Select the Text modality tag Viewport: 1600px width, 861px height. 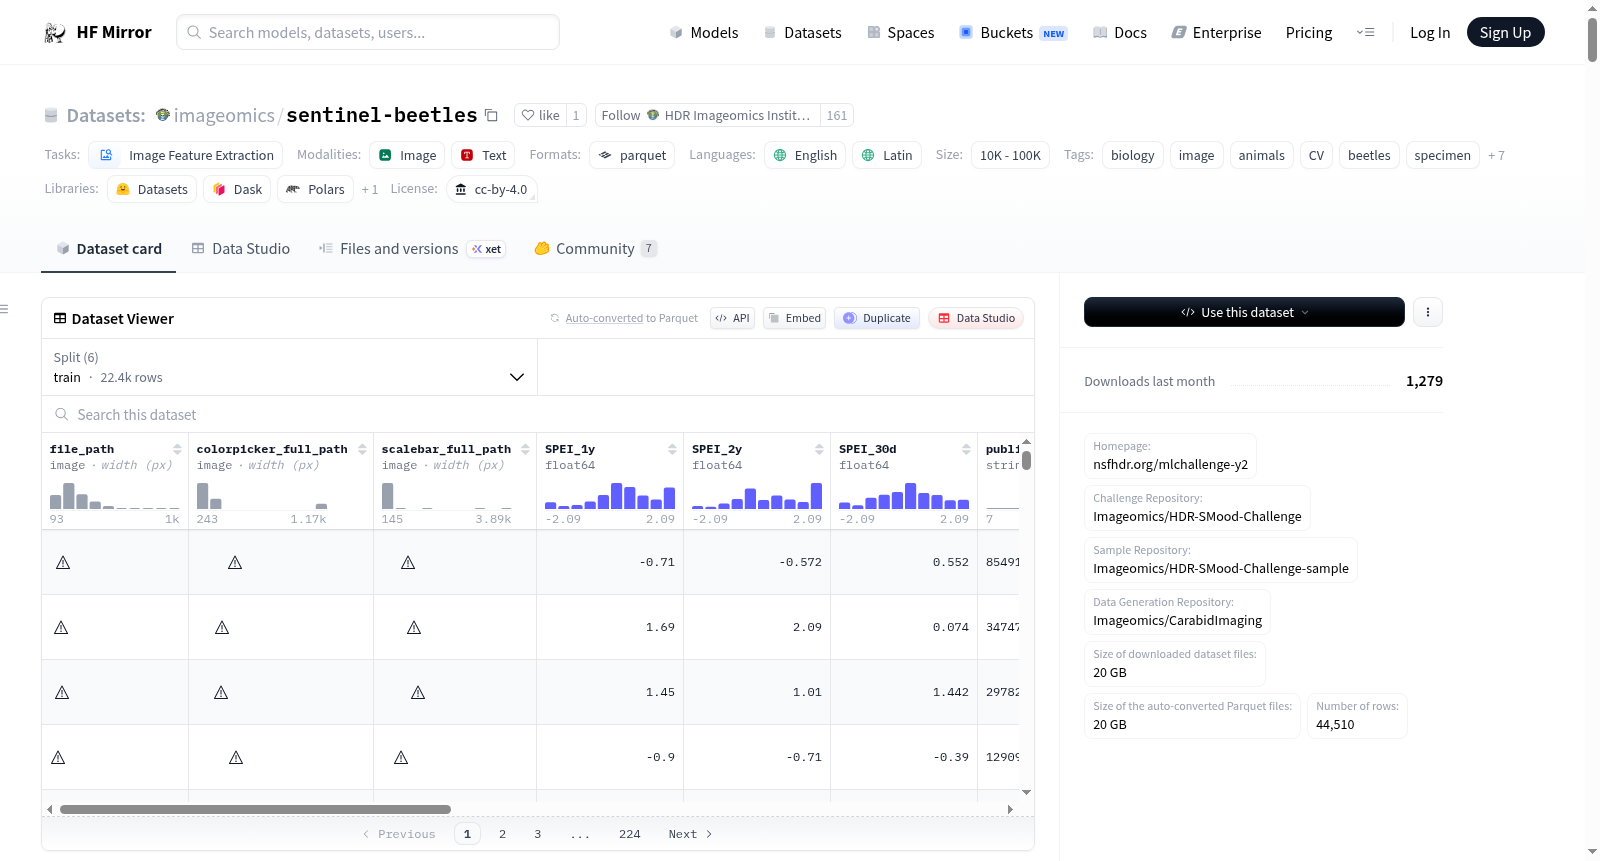click(x=483, y=155)
